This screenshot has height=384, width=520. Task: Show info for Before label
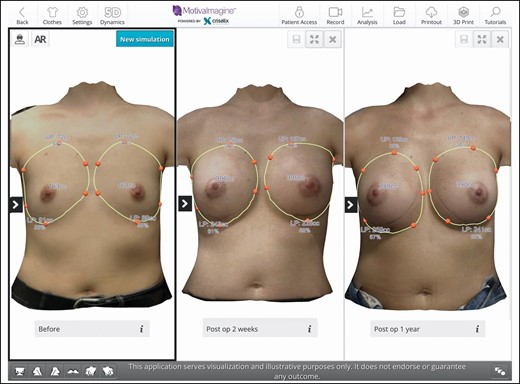point(141,329)
